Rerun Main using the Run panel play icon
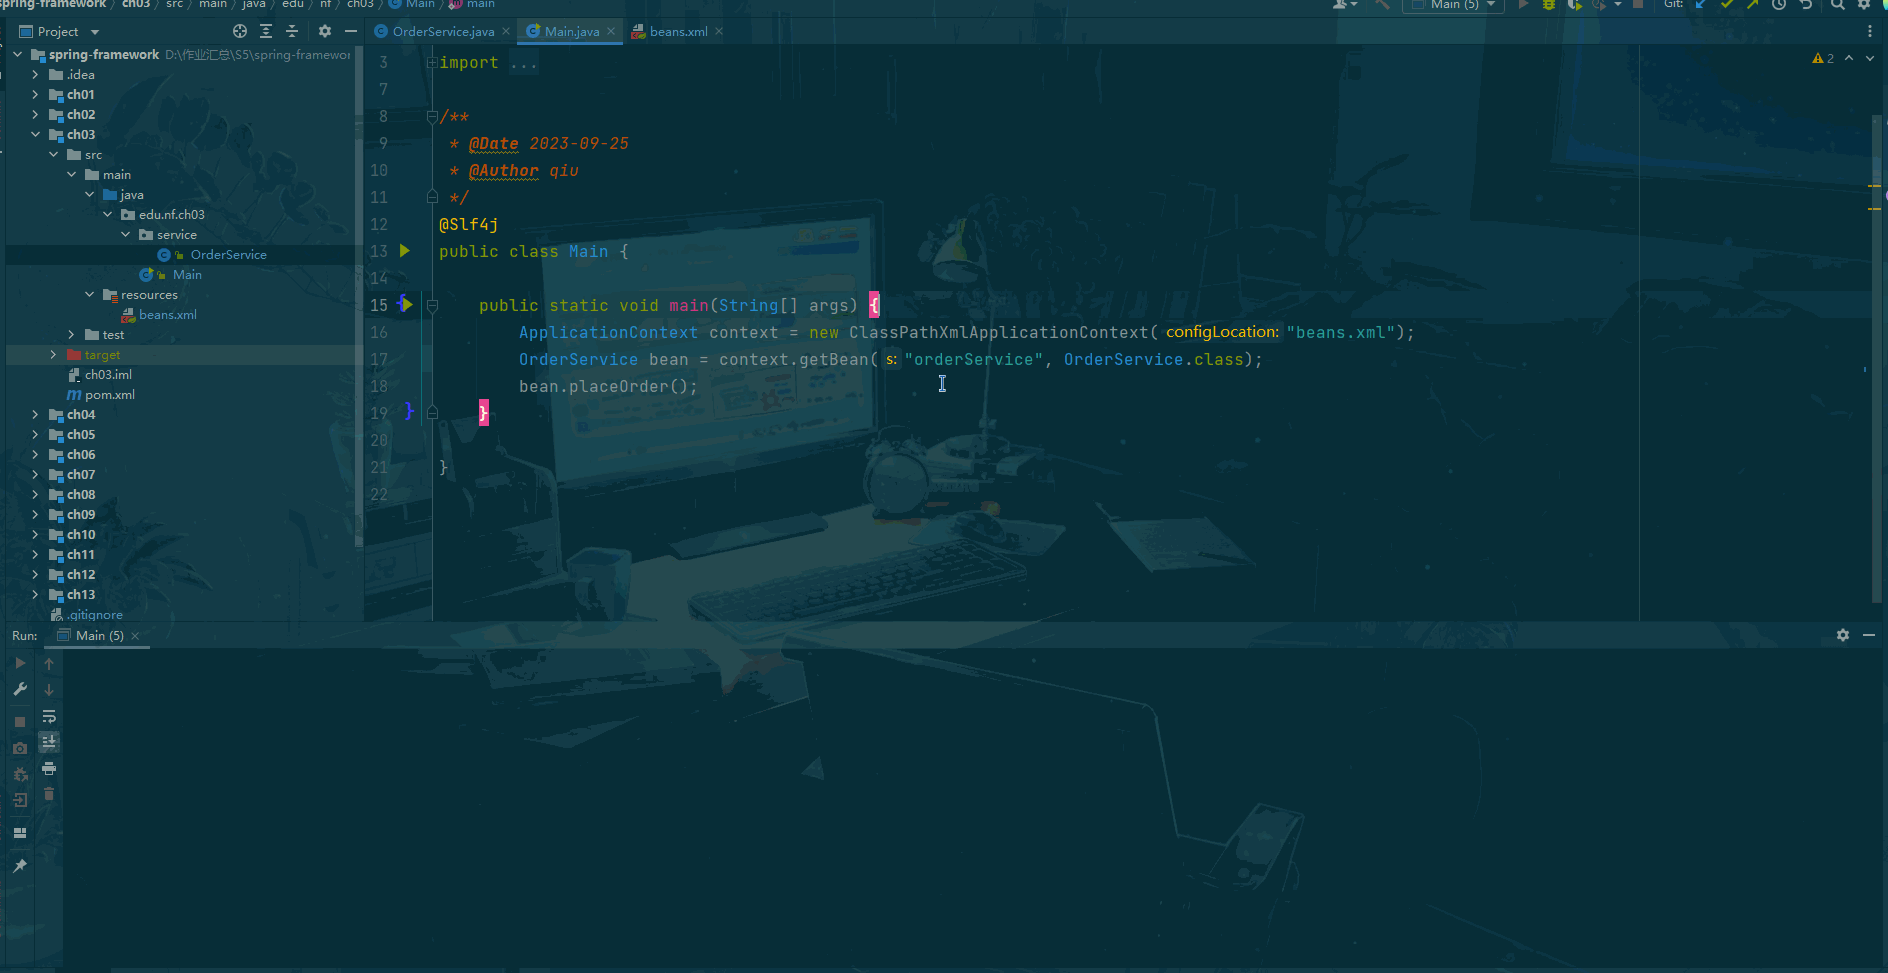This screenshot has height=973, width=1888. (19, 662)
